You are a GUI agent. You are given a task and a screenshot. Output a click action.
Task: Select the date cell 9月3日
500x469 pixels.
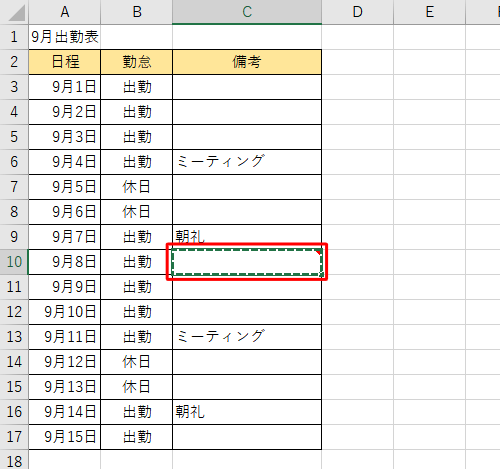click(x=65, y=137)
